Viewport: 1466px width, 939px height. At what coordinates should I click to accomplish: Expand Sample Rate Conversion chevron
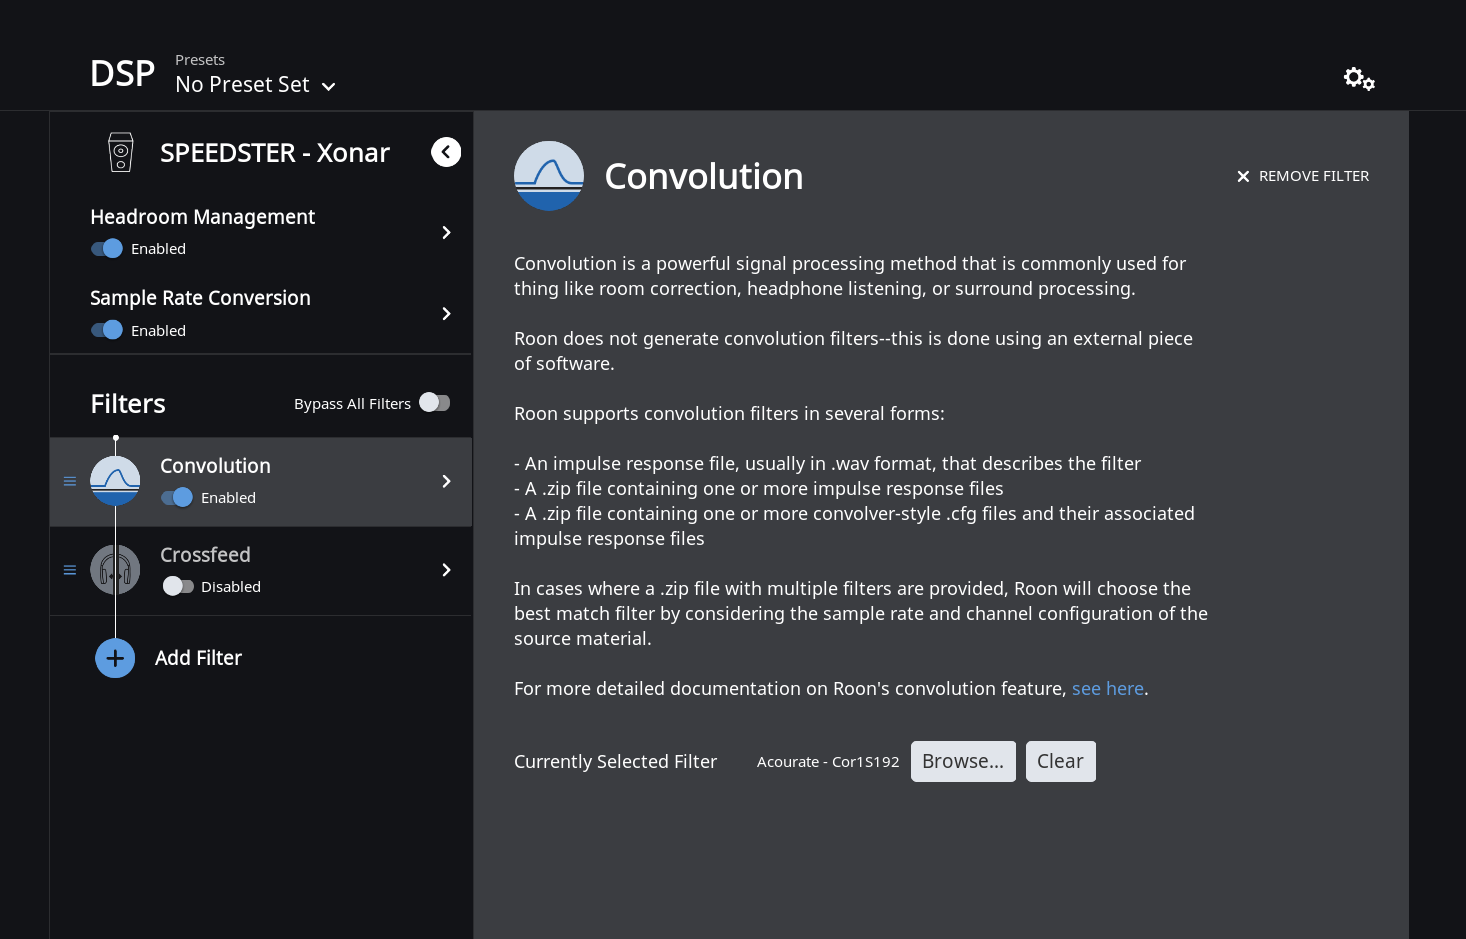446,314
